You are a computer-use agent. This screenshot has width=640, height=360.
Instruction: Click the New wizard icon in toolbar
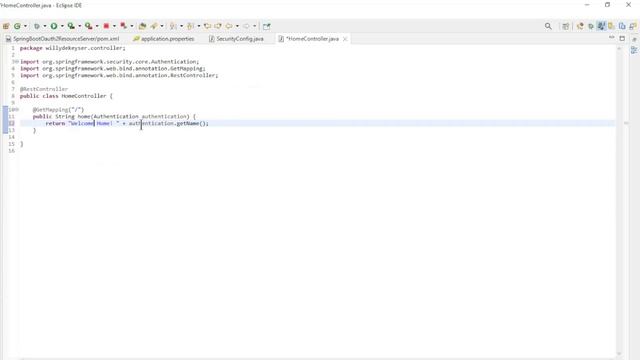(6, 26)
